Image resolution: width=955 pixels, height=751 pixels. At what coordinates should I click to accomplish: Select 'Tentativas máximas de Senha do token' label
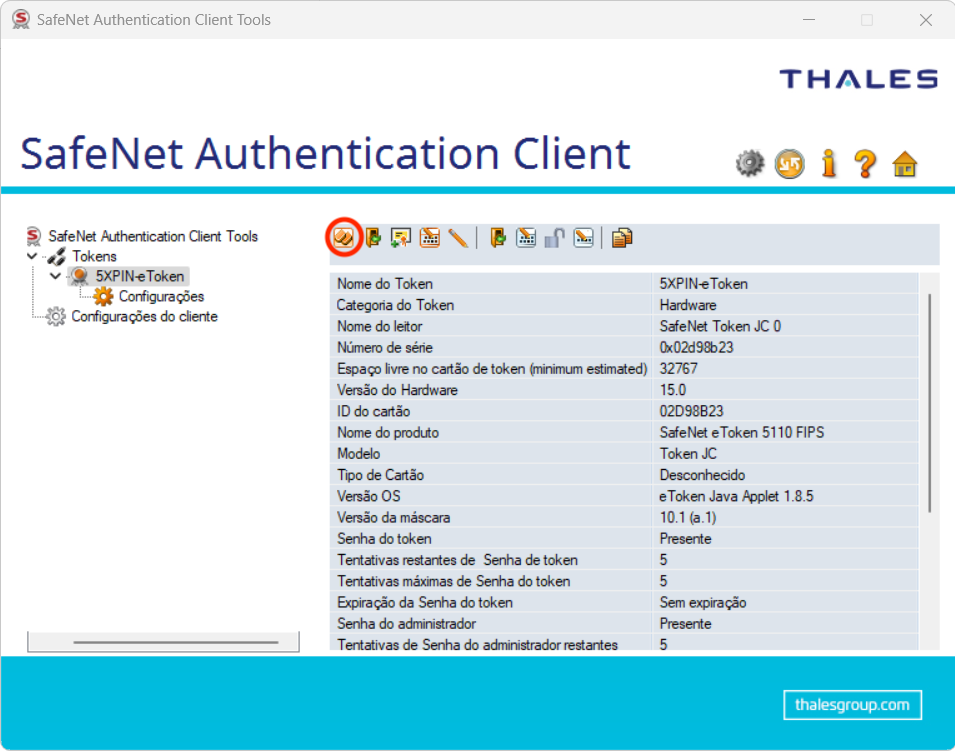[454, 582]
